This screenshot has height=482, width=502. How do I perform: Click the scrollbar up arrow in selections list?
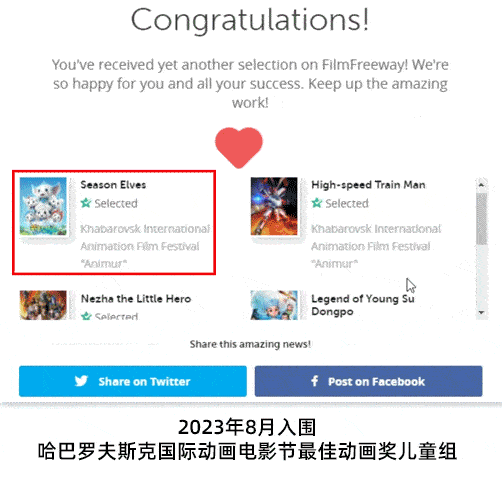click(x=481, y=185)
